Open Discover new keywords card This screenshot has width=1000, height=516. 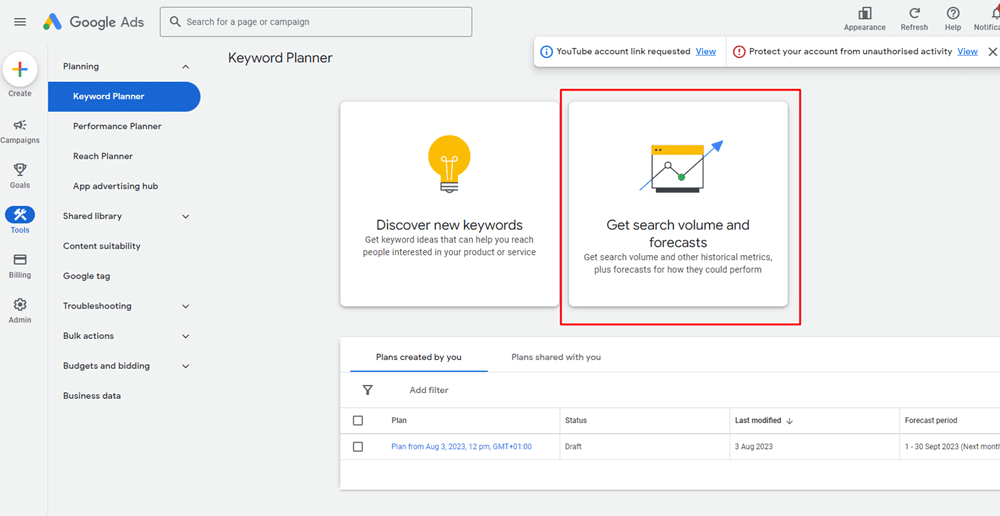(450, 204)
